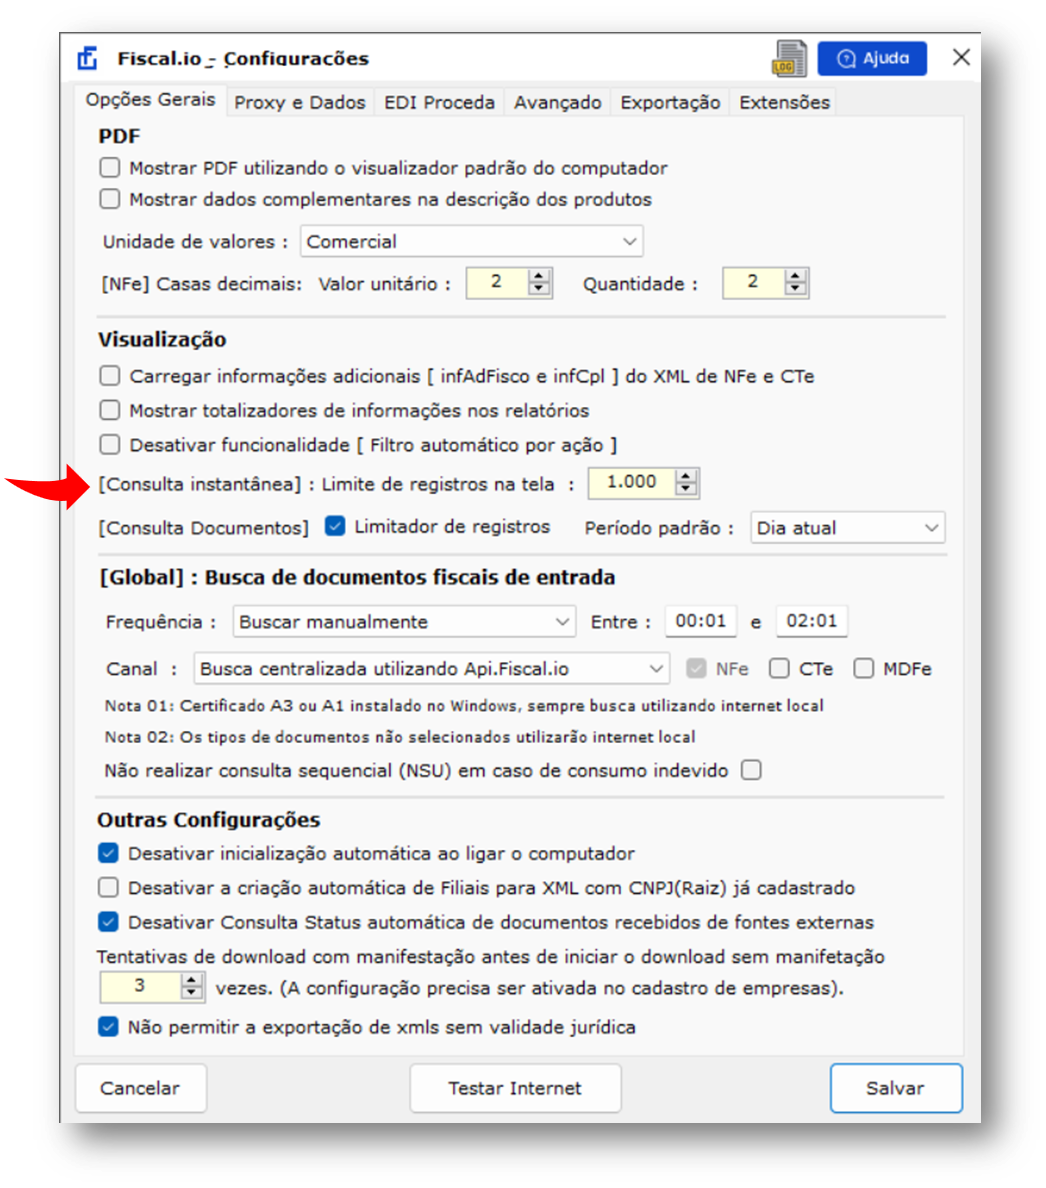Uncheck Desativar Consulta Status automática
The image size is (1046, 1188).
point(108,921)
